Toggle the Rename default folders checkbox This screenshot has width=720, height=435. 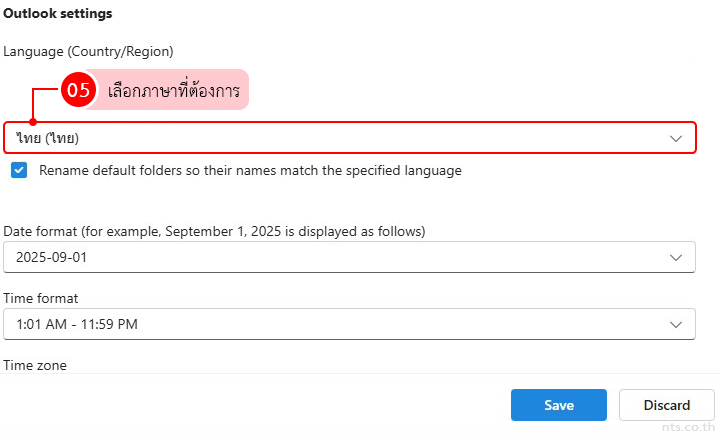19,170
